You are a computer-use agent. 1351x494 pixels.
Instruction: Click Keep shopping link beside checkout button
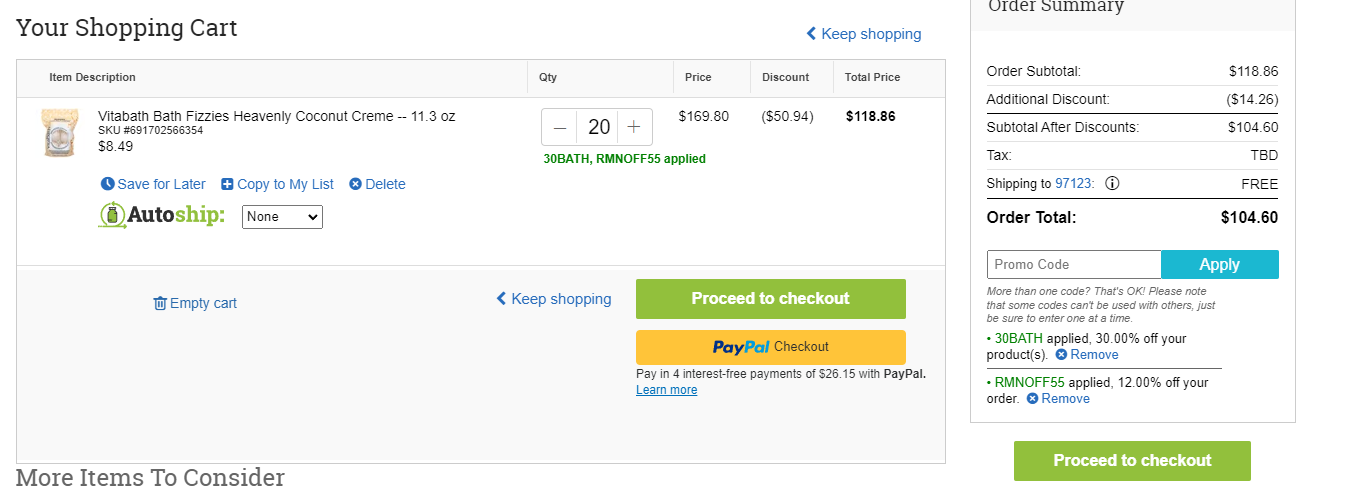point(554,299)
